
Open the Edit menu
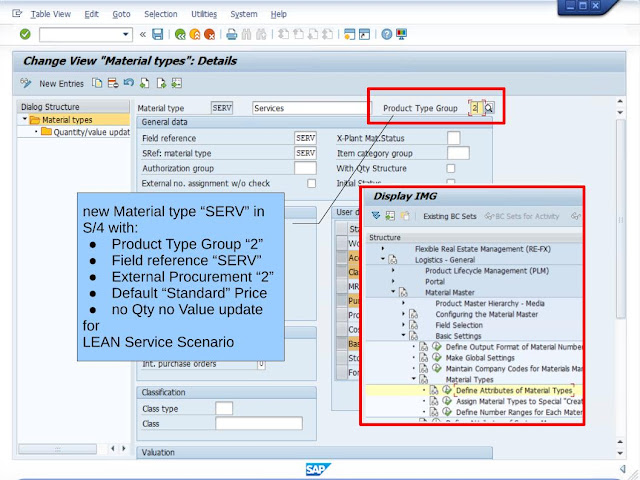91,14
